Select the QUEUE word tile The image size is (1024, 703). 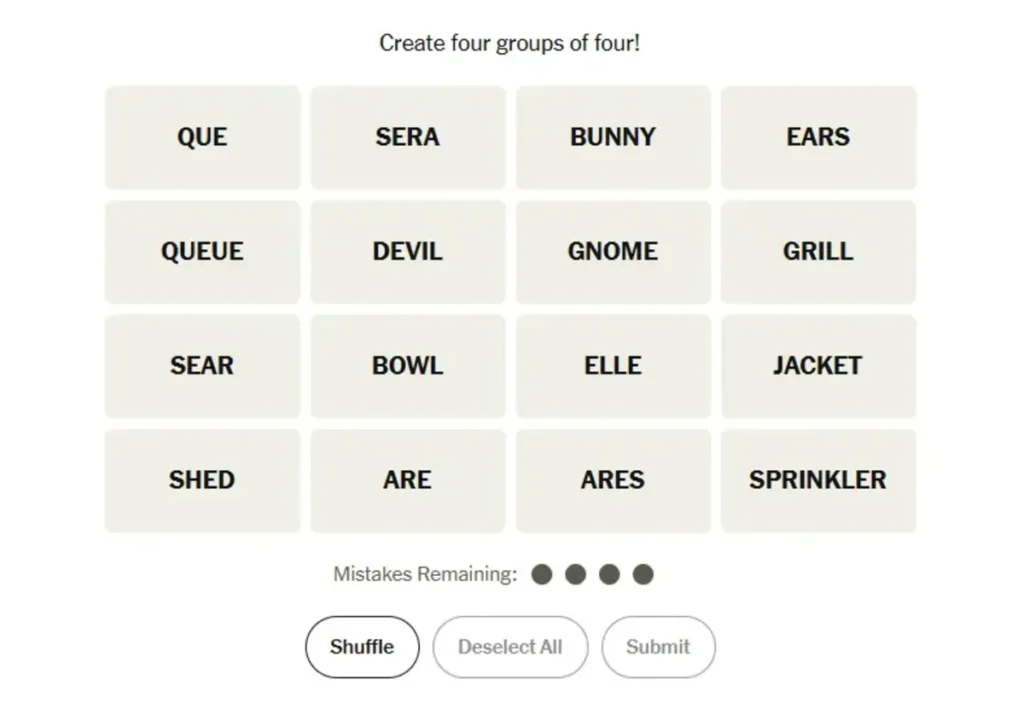pos(202,251)
